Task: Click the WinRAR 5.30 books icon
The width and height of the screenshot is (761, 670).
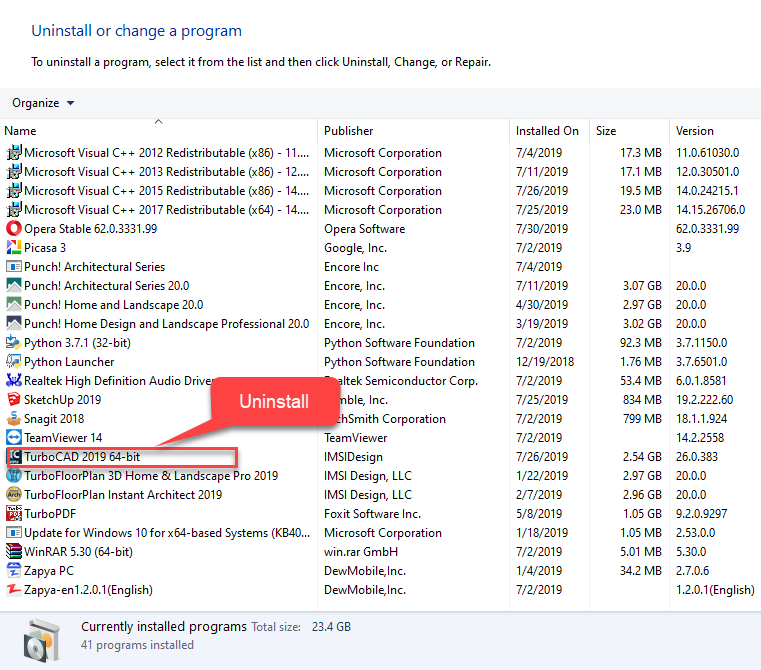Action: (14, 551)
